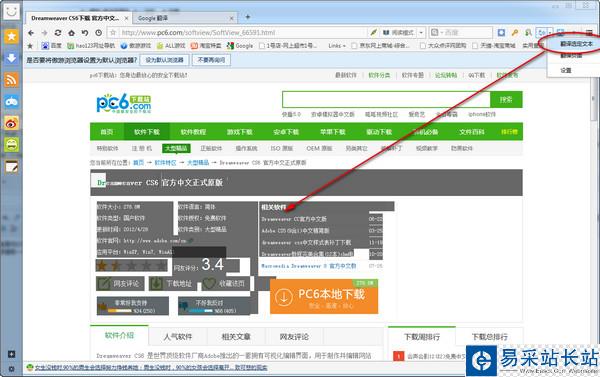Open the game controller icon in the sidebar
This screenshot has width=600, height=377.
click(11, 101)
